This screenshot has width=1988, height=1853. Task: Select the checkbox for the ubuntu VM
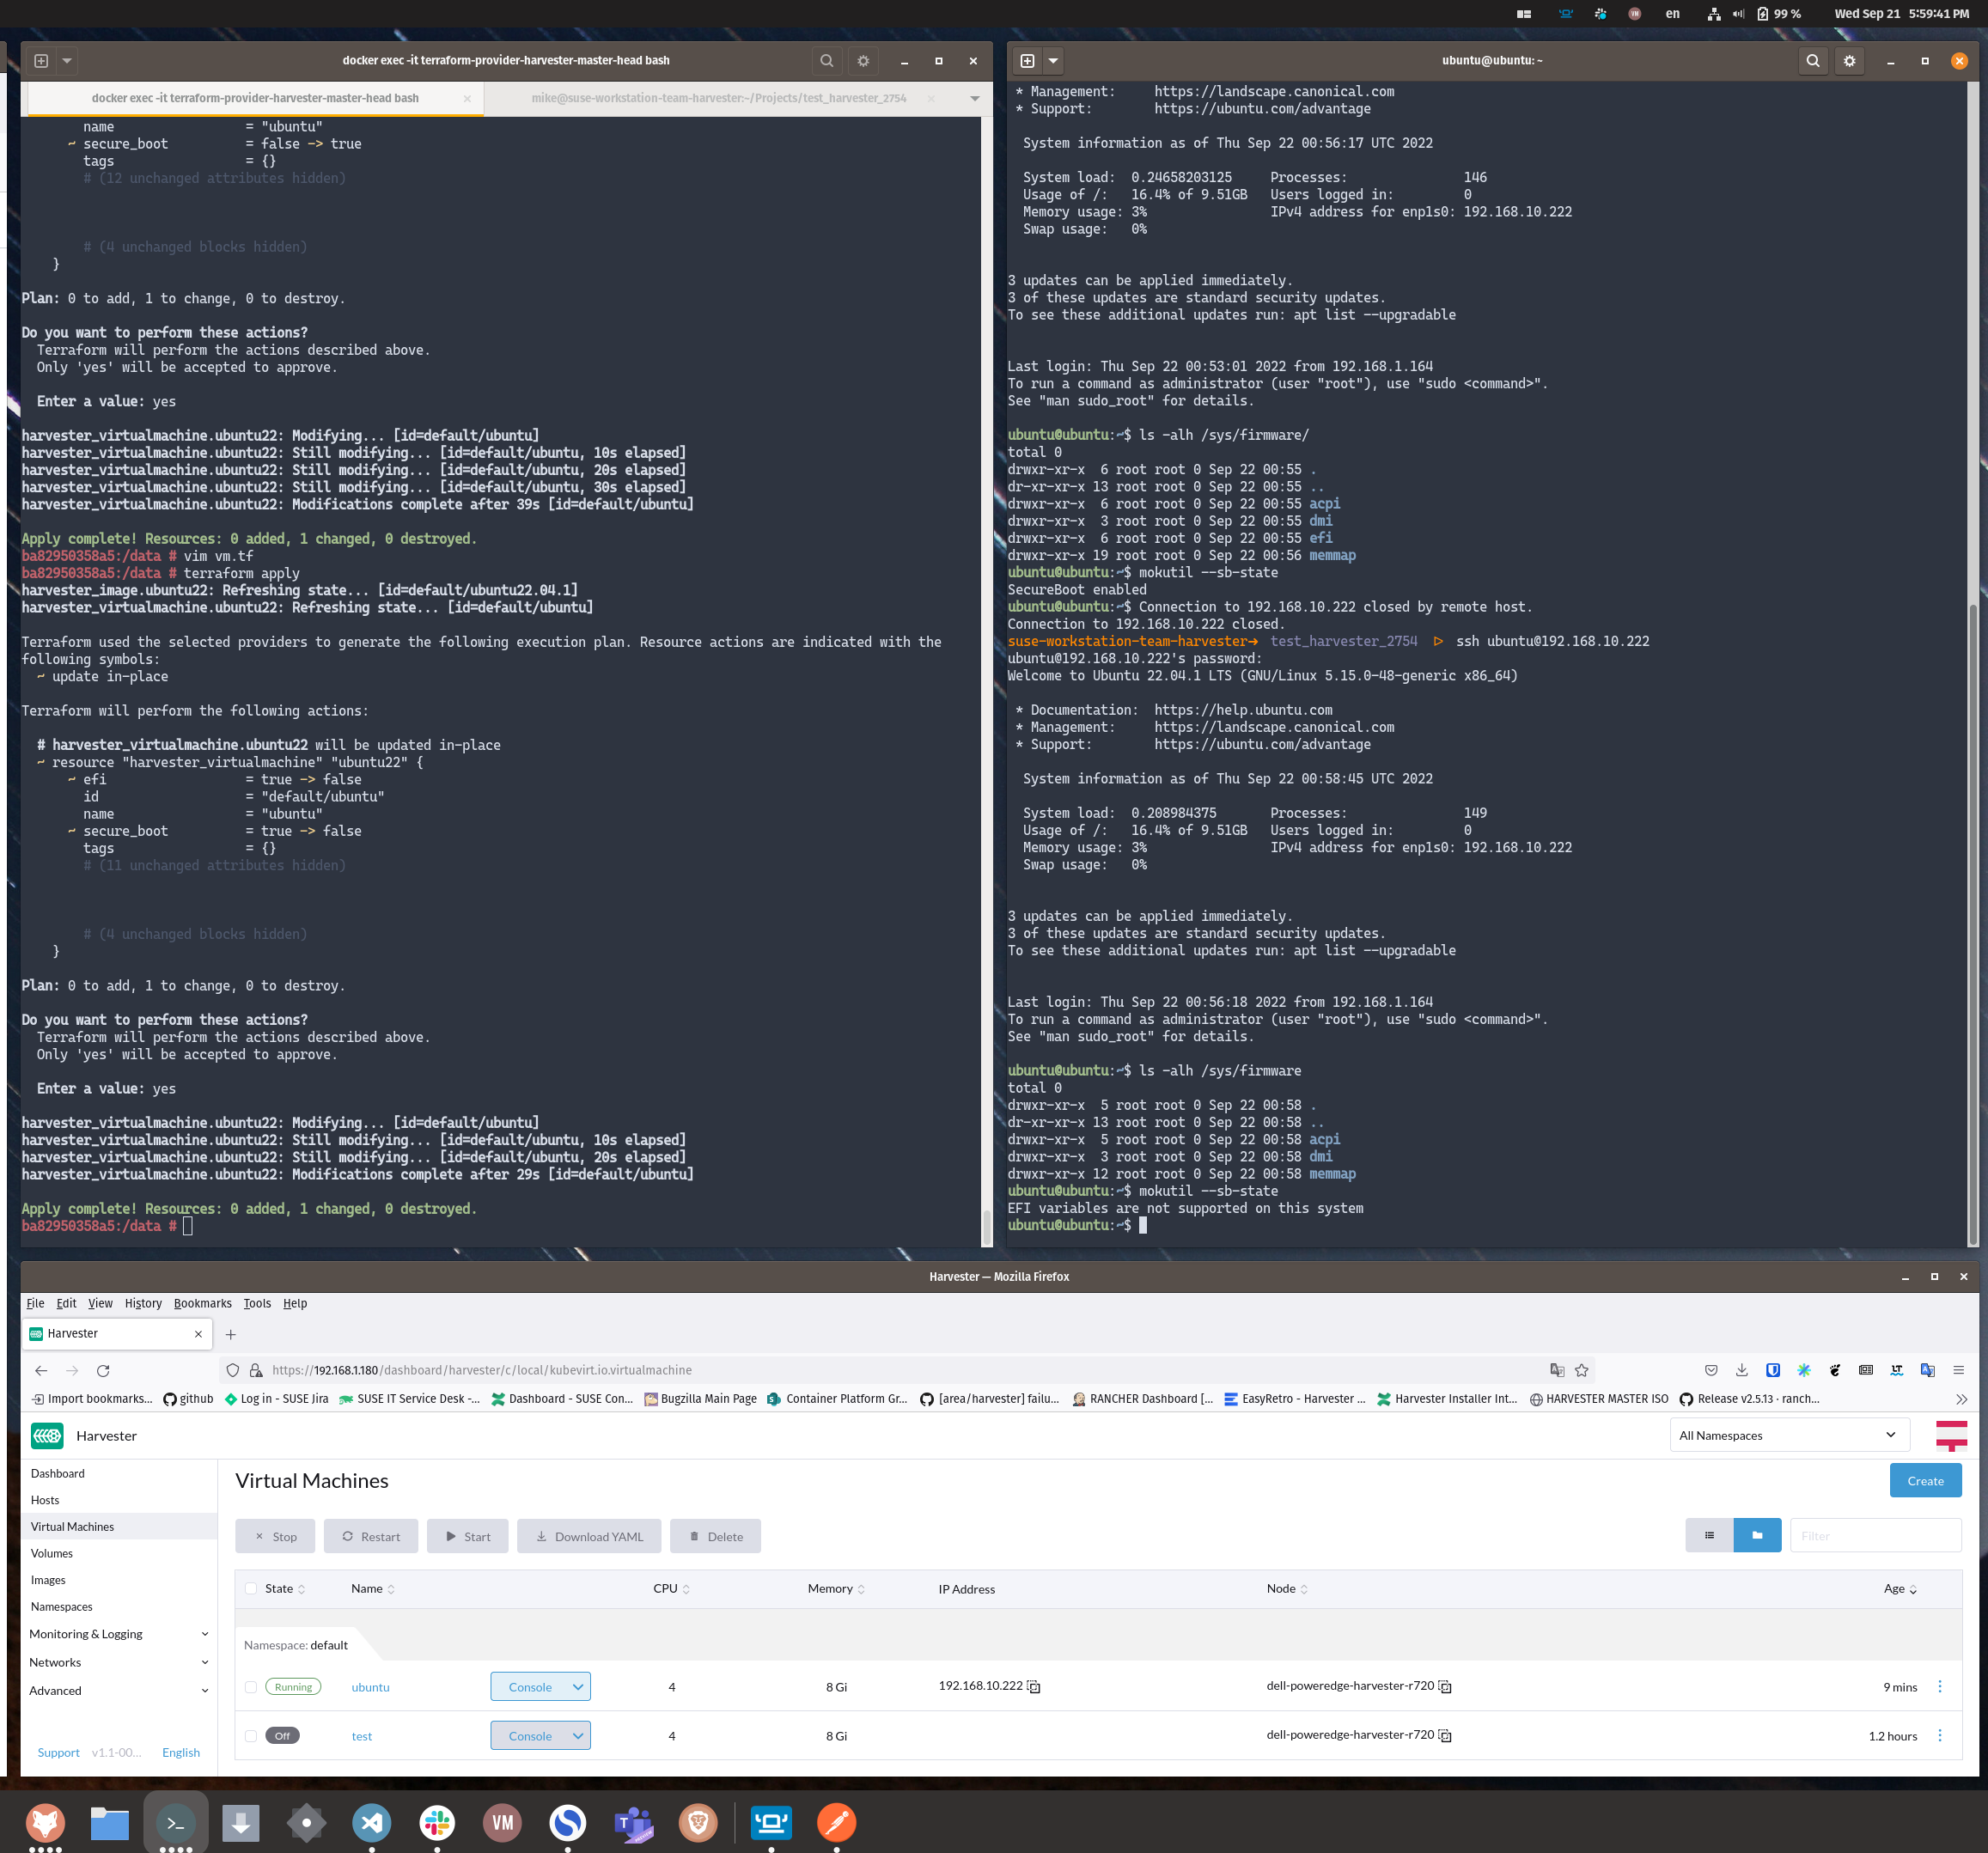pyautogui.click(x=251, y=1686)
